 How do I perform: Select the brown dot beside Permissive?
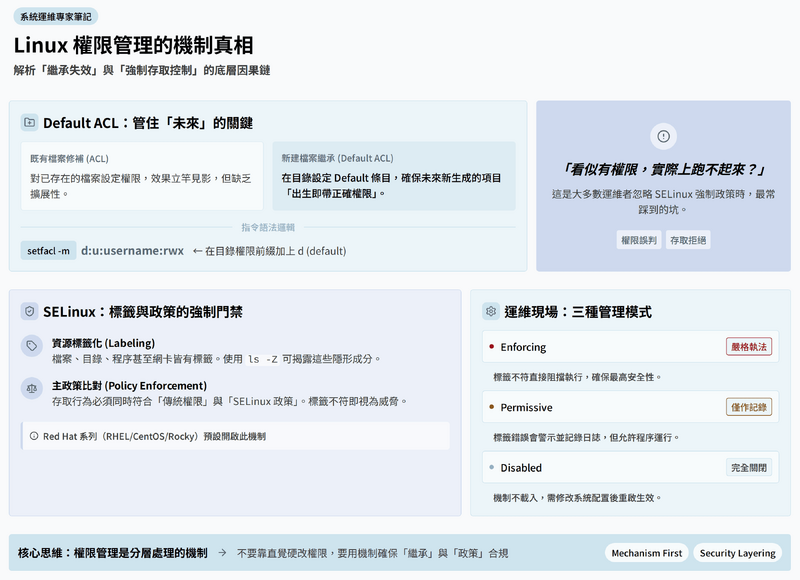click(491, 407)
